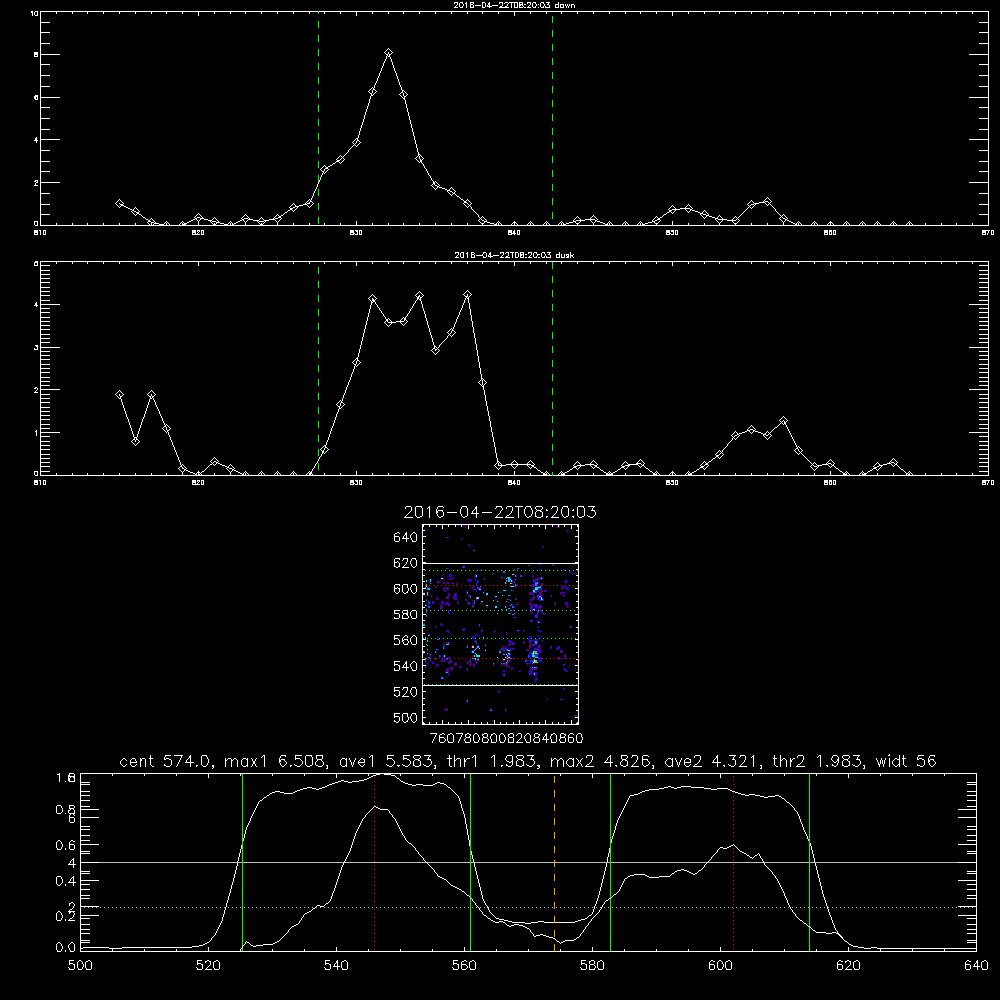
Task: Click the red dotted peak line near 546
Action: 374,862
